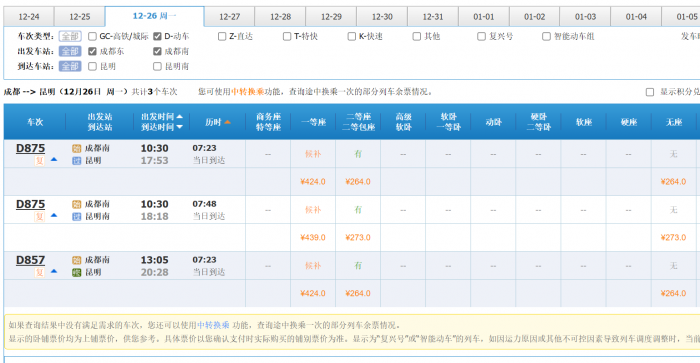Switch to the 12-27 date tab
This screenshot has width=700, height=363.
point(229,17)
